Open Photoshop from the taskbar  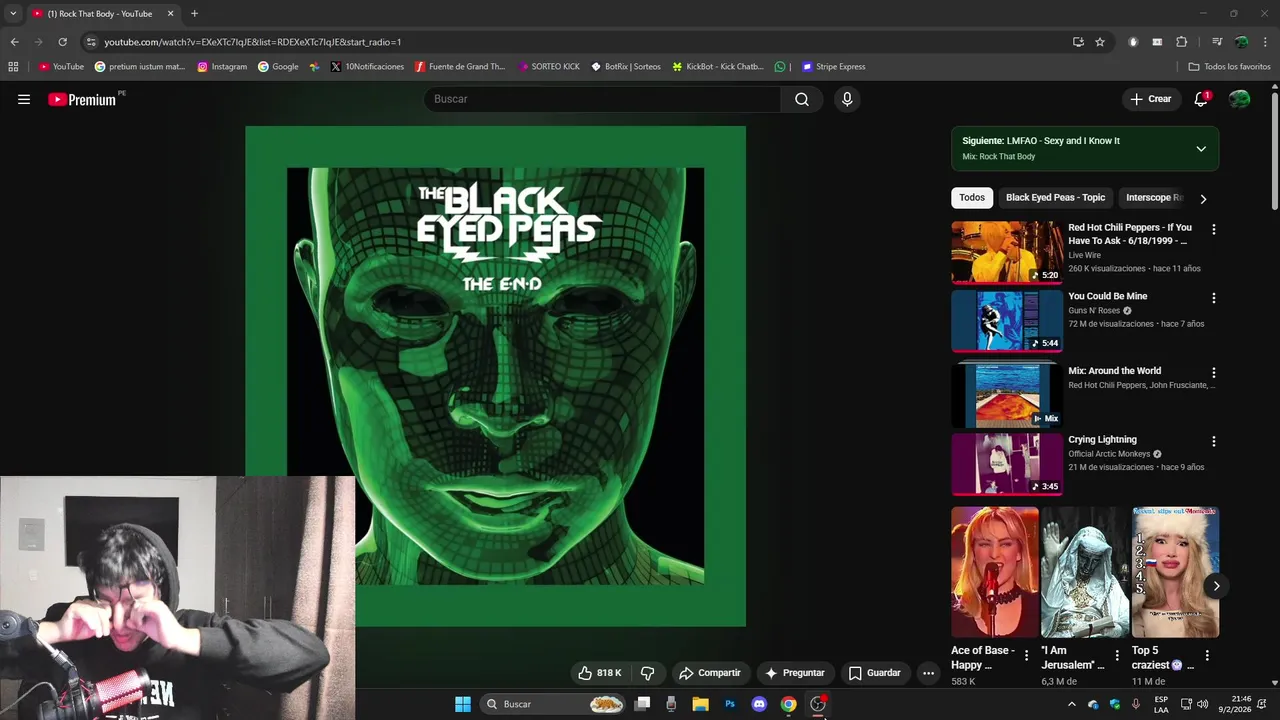click(730, 704)
